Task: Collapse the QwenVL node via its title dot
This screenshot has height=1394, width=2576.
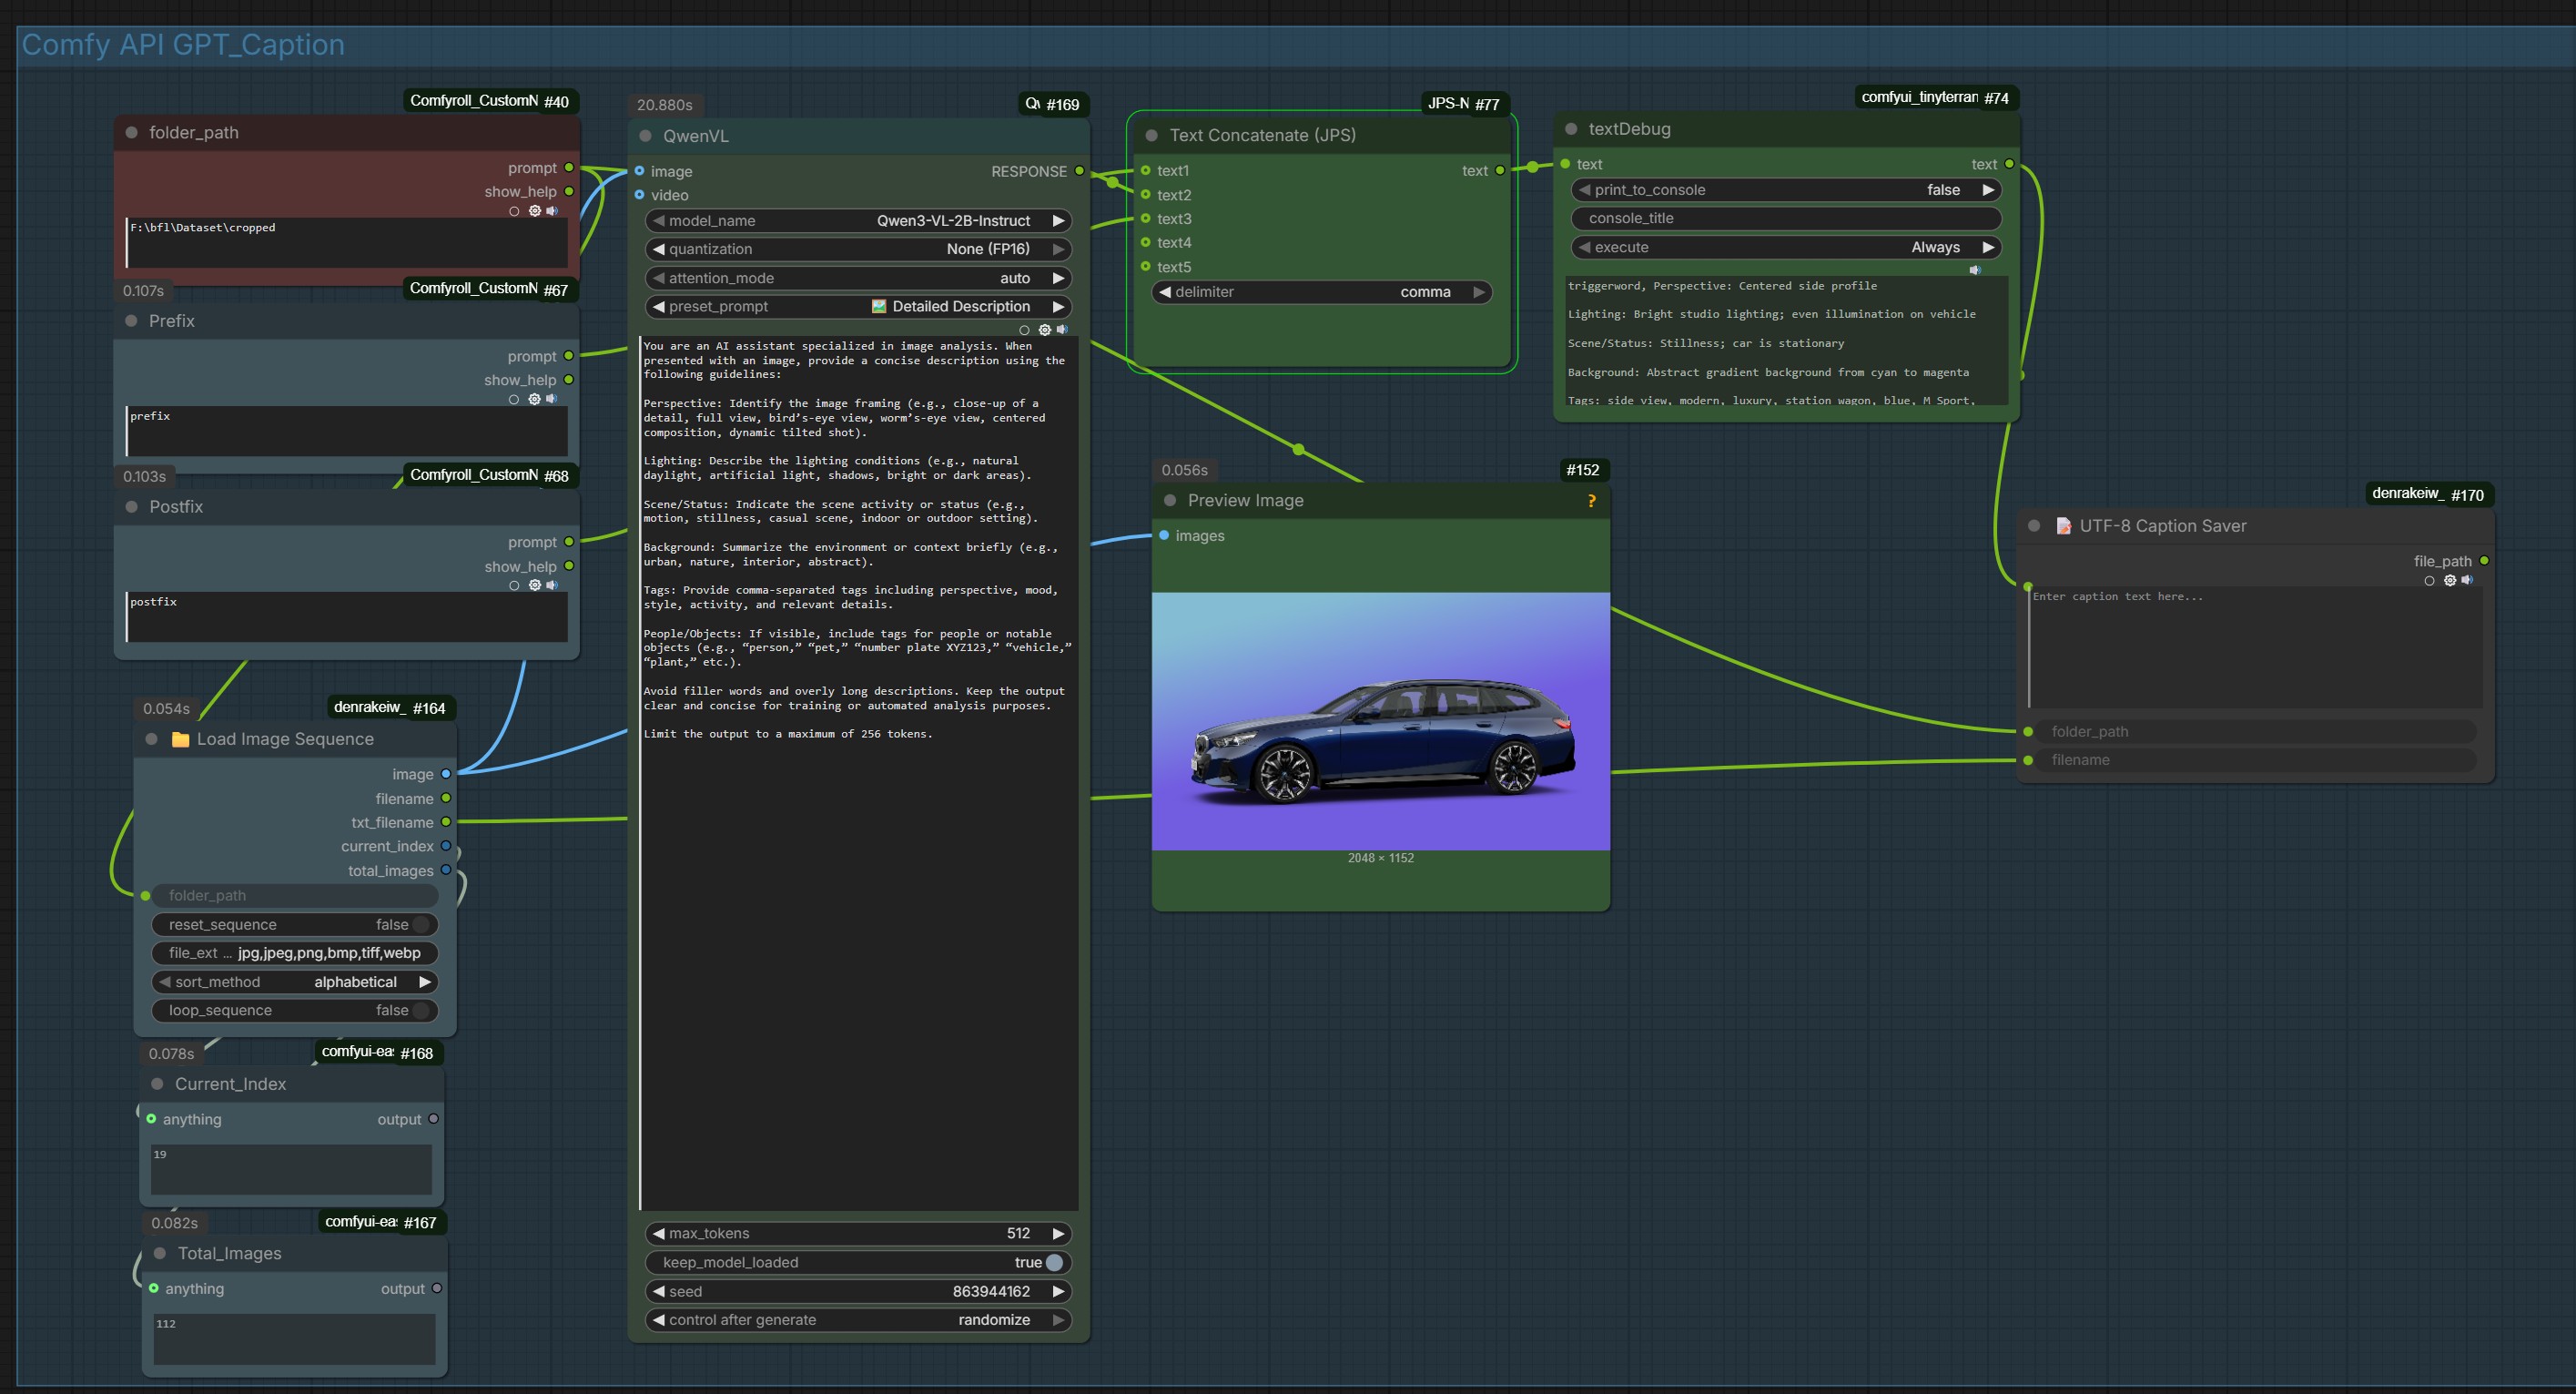Action: (646, 136)
